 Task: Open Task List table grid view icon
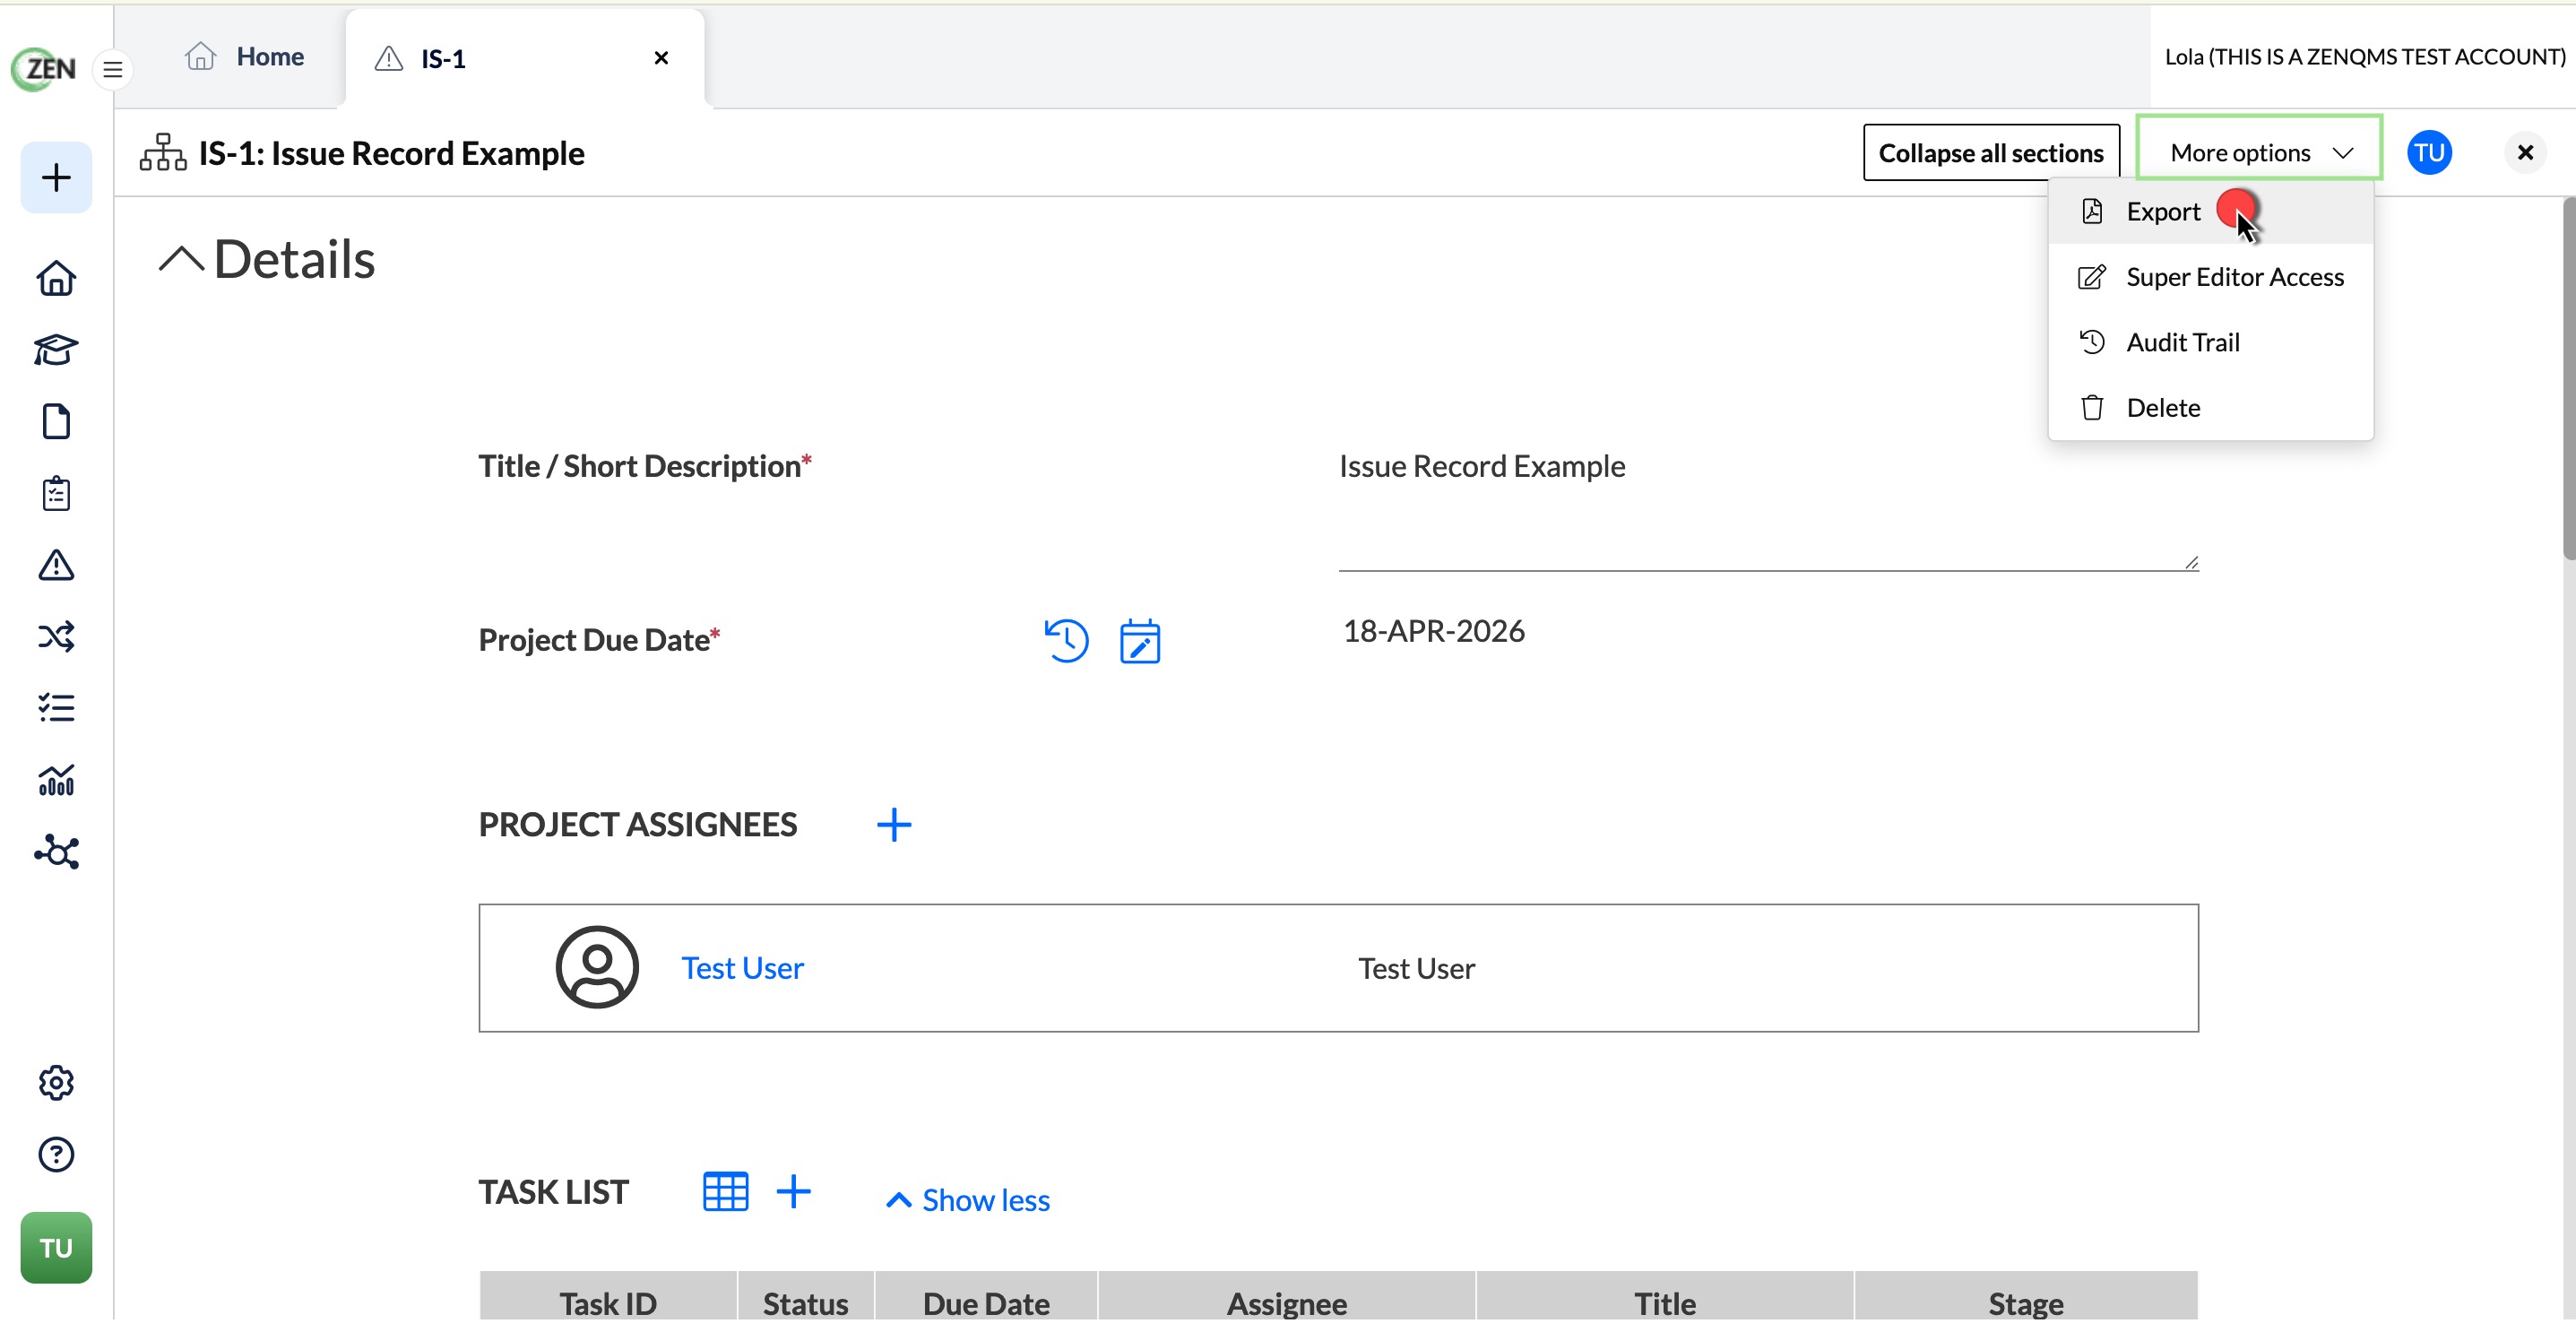726,1192
